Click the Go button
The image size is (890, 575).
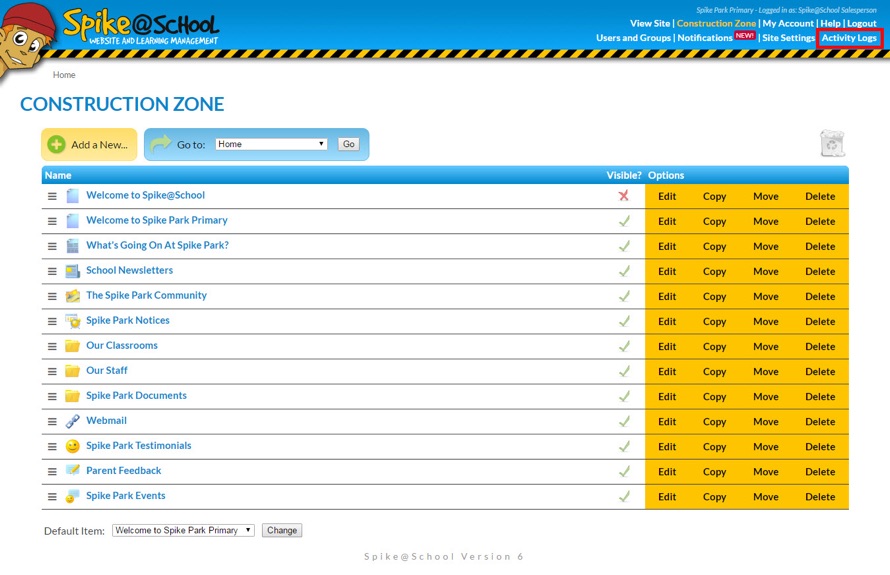pos(349,144)
